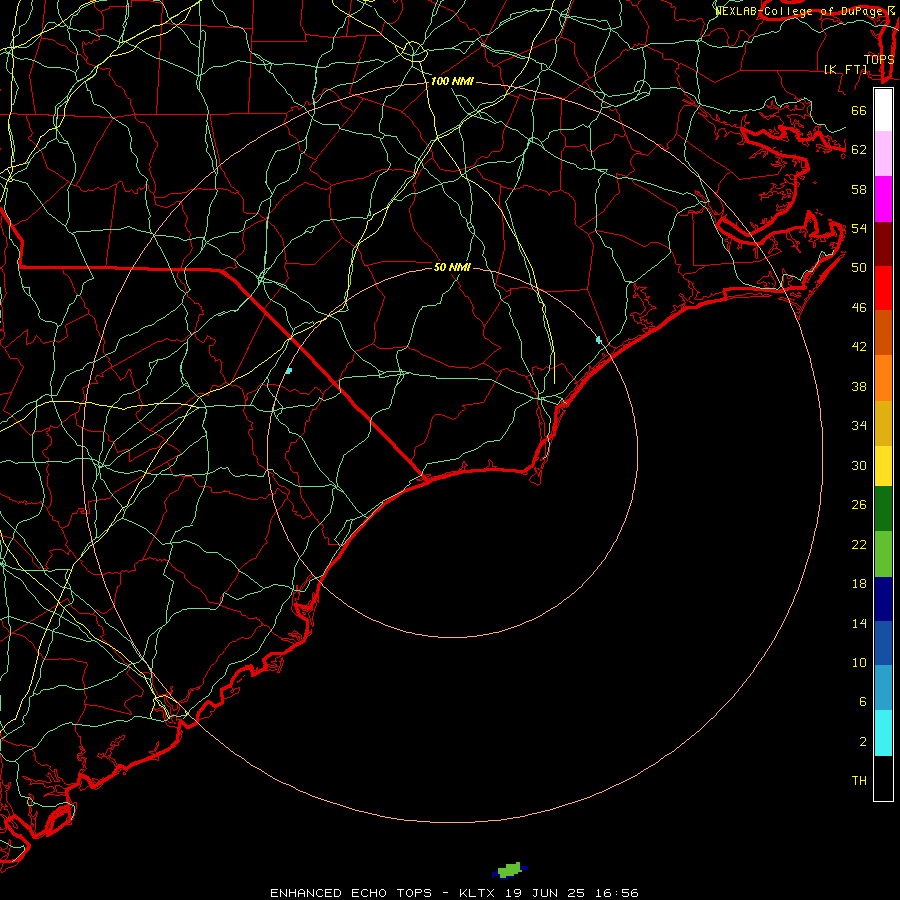The image size is (900, 900).
Task: Click the white swatch in the tops legend
Action: 883,110
